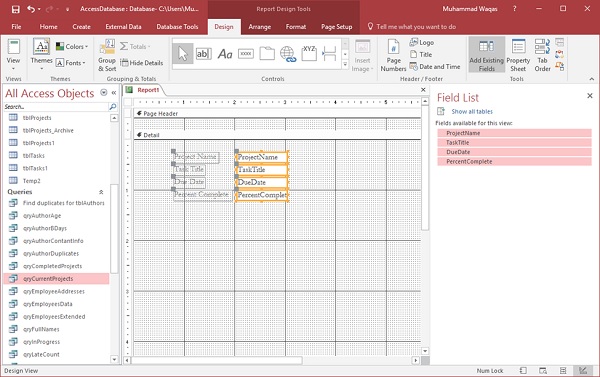Click the Tab Order icon
The image size is (600, 377).
click(x=542, y=55)
